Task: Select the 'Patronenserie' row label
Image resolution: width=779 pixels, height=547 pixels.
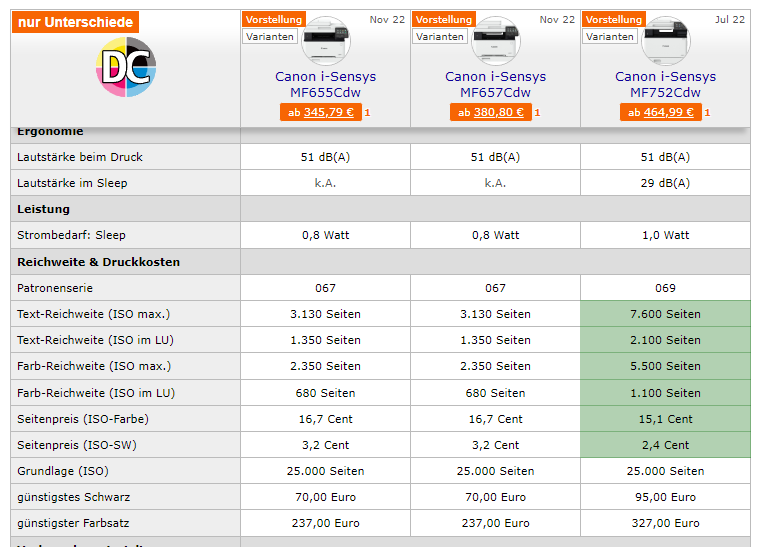Action: pos(55,288)
